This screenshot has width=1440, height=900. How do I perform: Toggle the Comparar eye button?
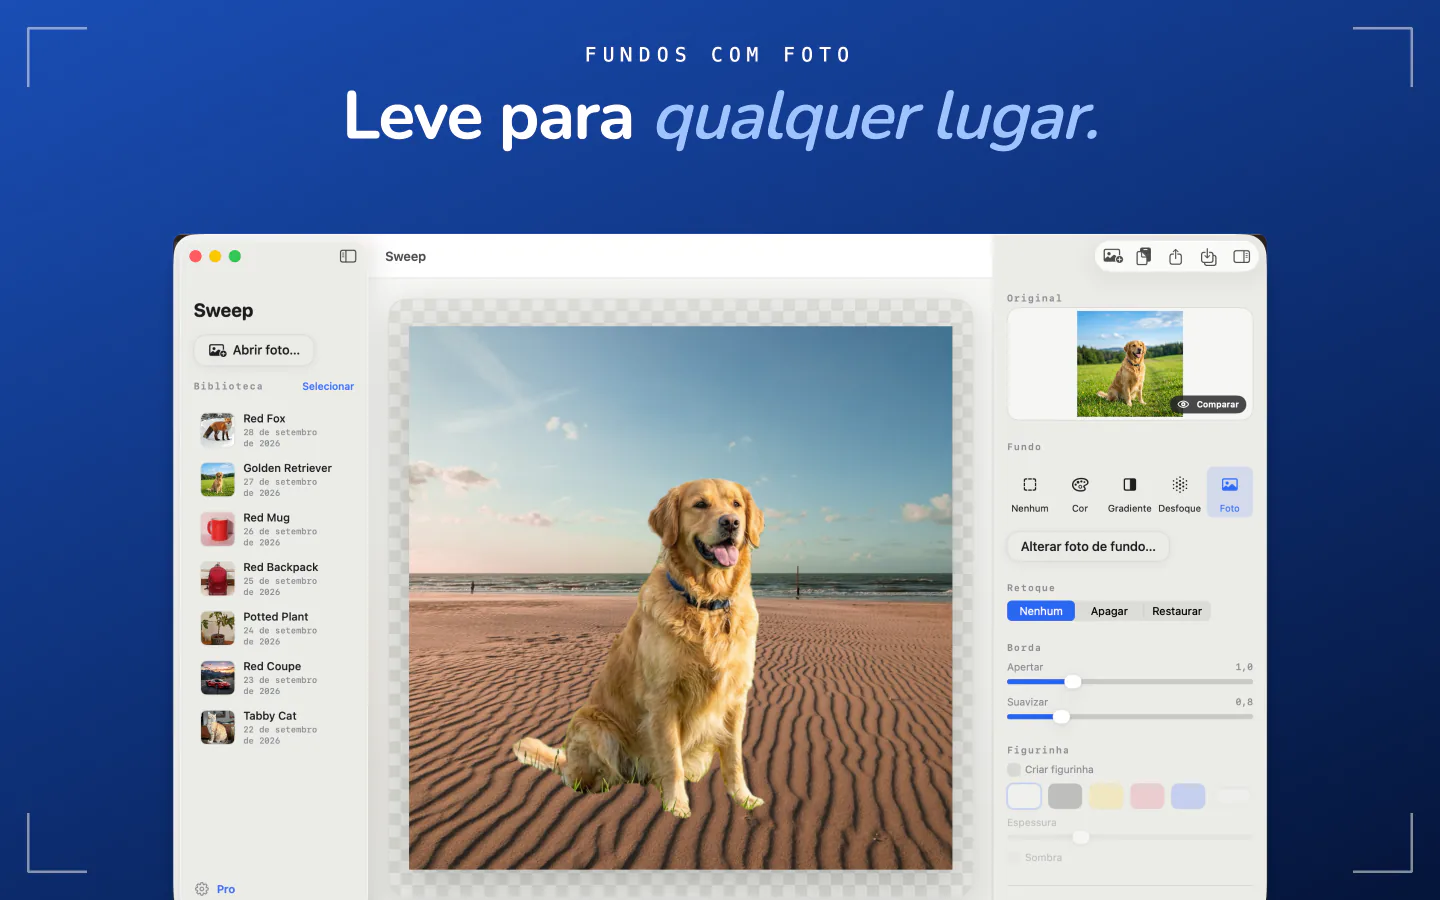pyautogui.click(x=1208, y=405)
